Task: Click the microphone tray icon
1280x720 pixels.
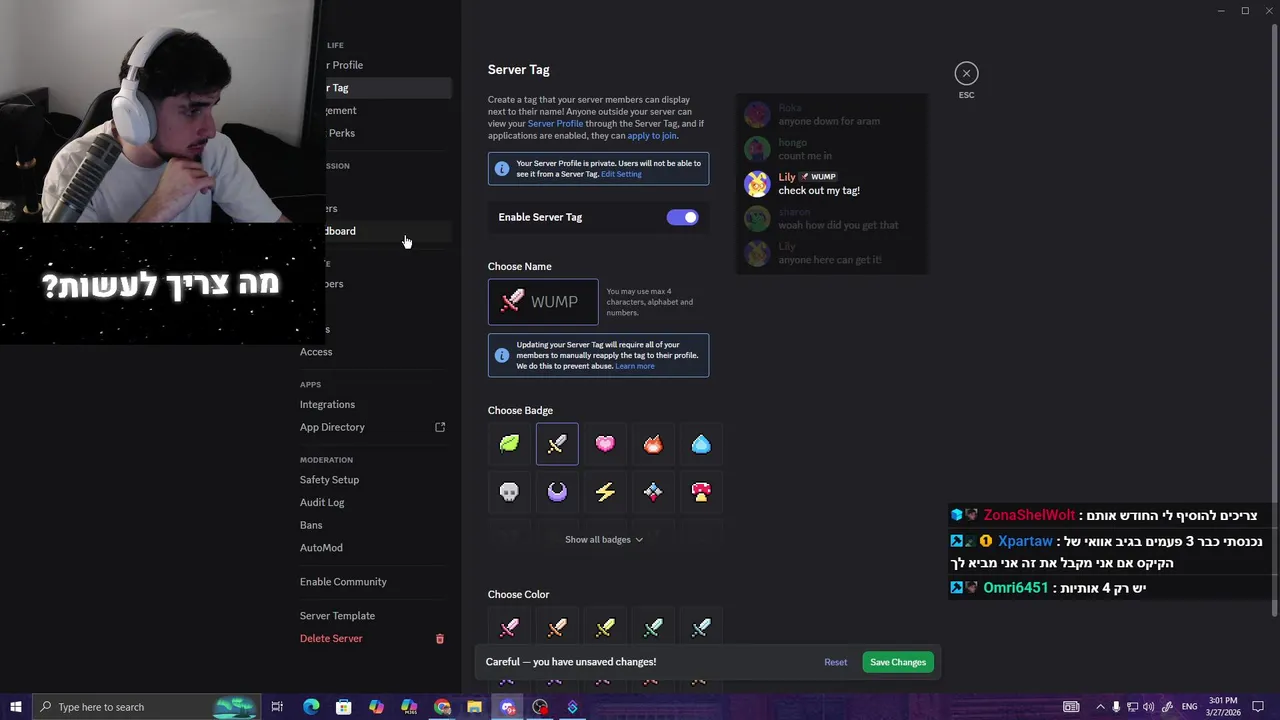Action: pos(1116,707)
